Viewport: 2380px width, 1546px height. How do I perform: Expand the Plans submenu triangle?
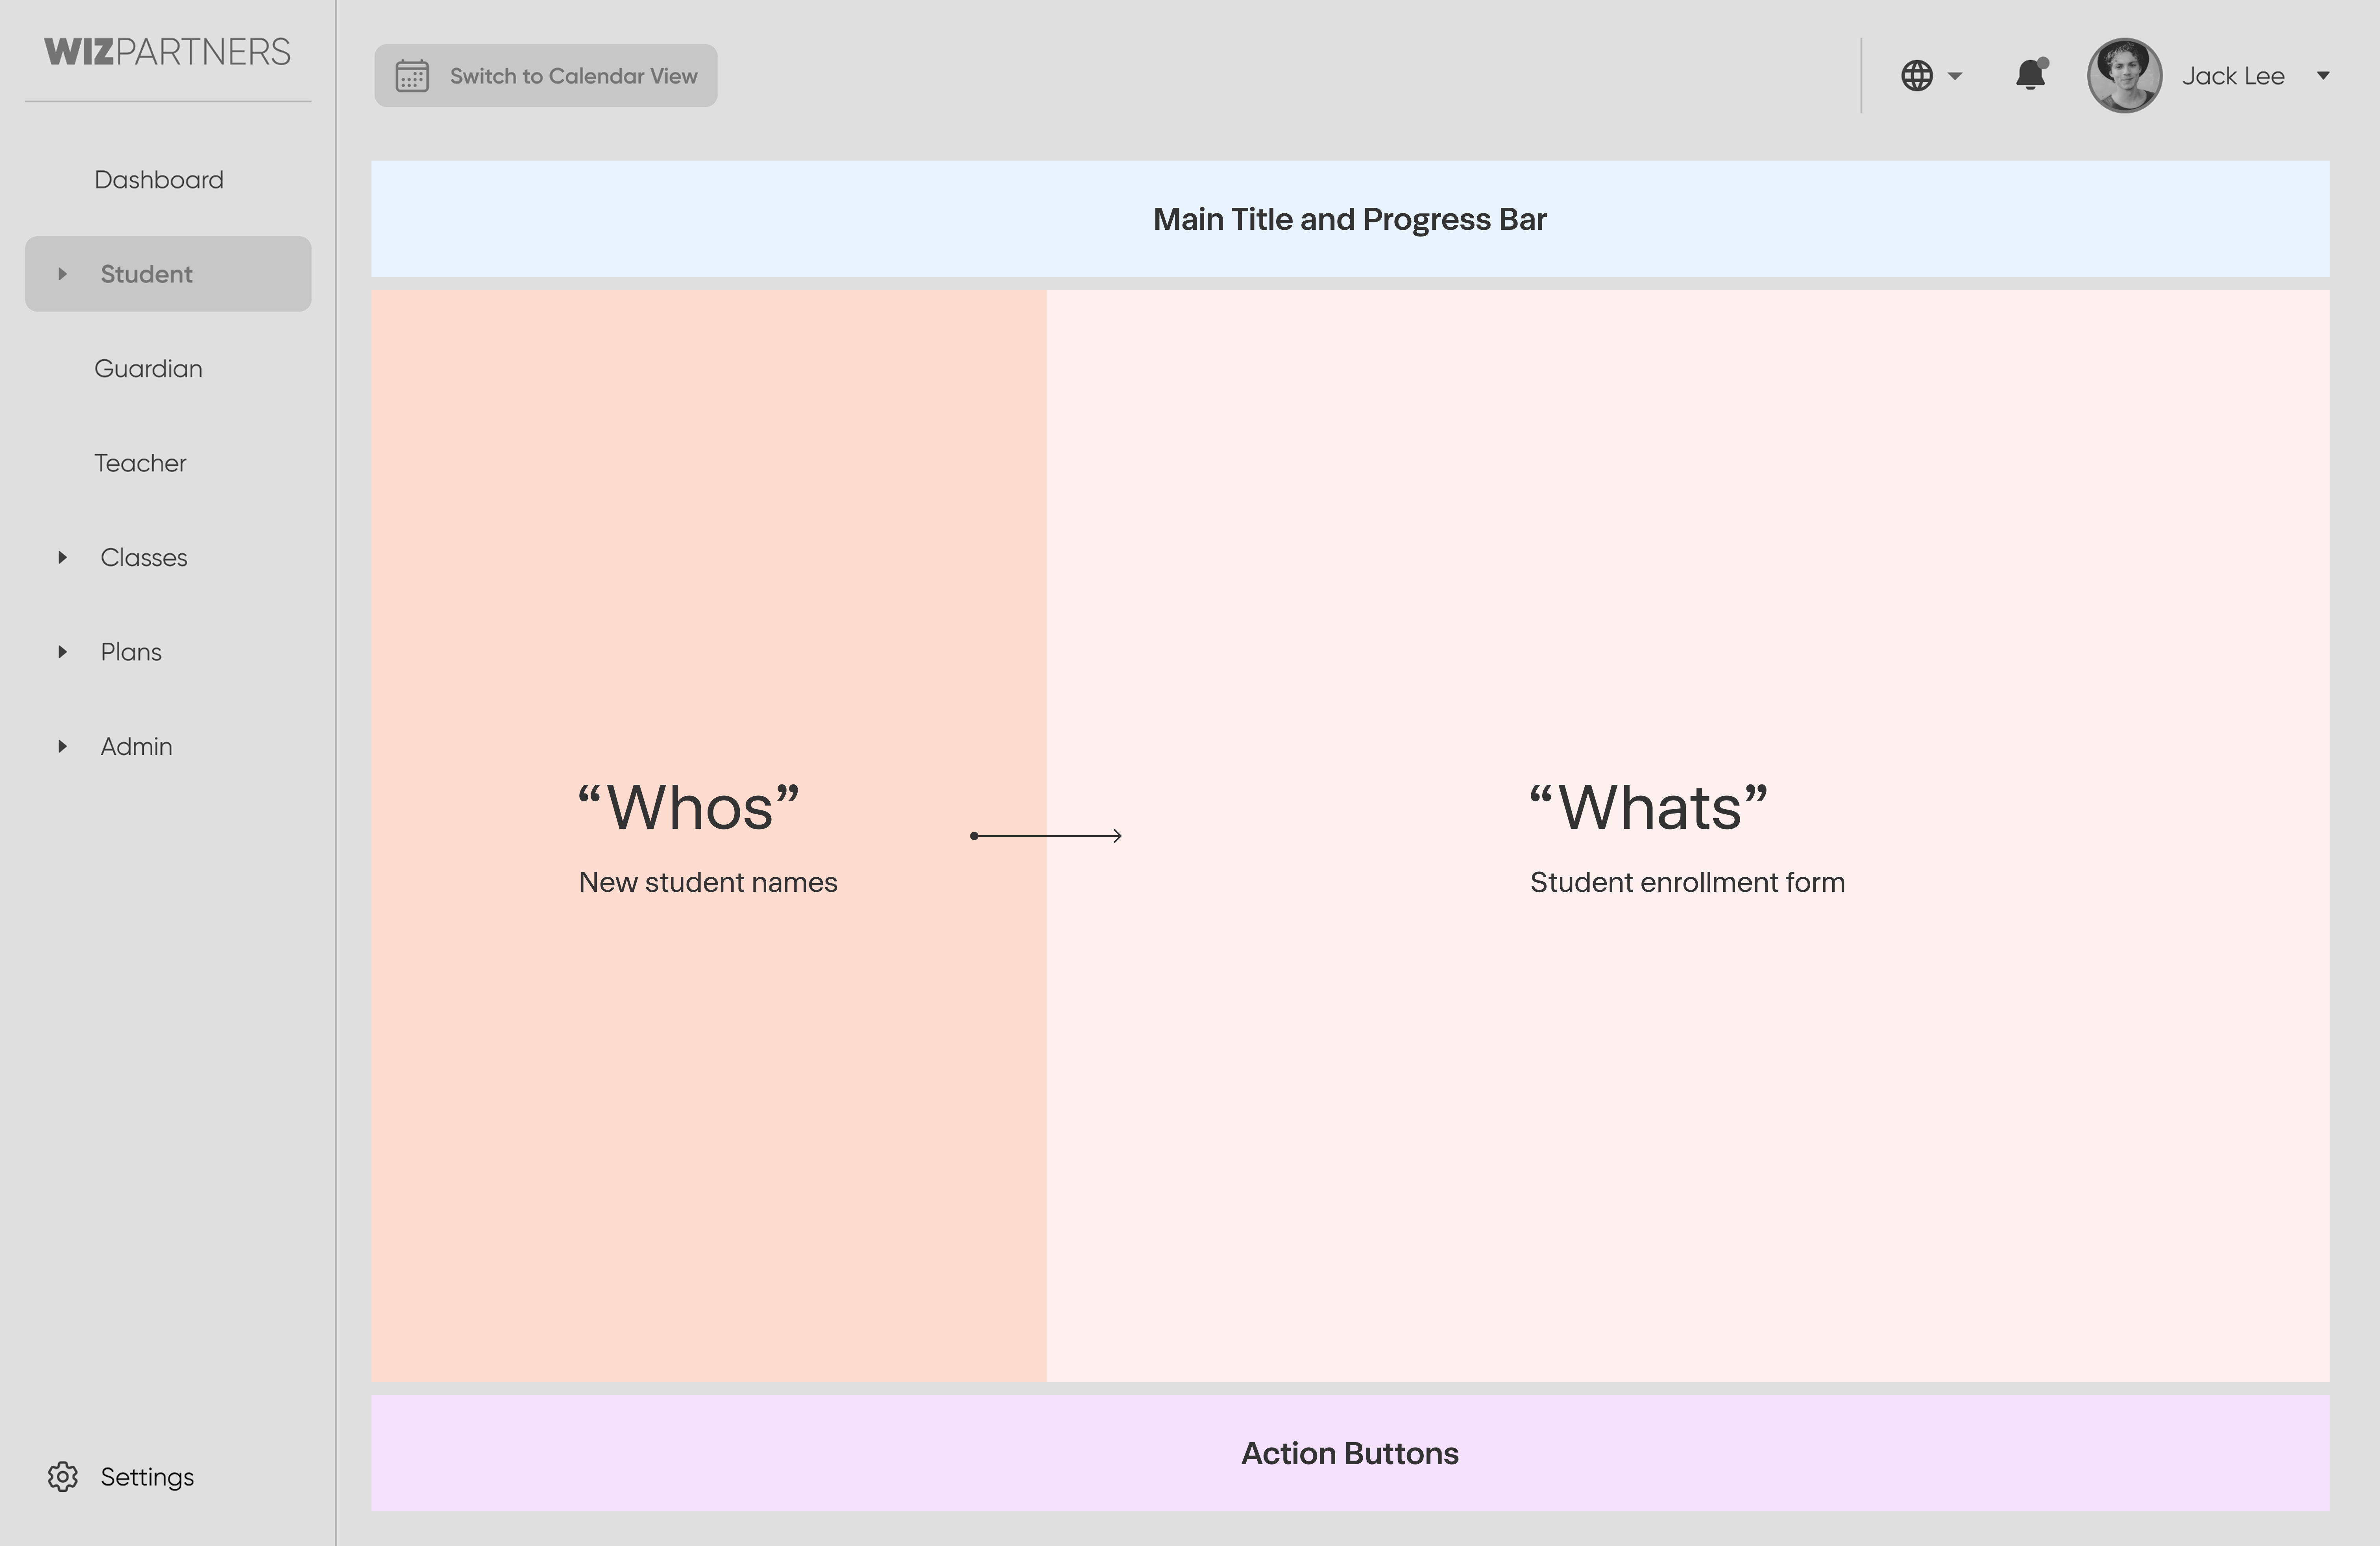[x=62, y=652]
